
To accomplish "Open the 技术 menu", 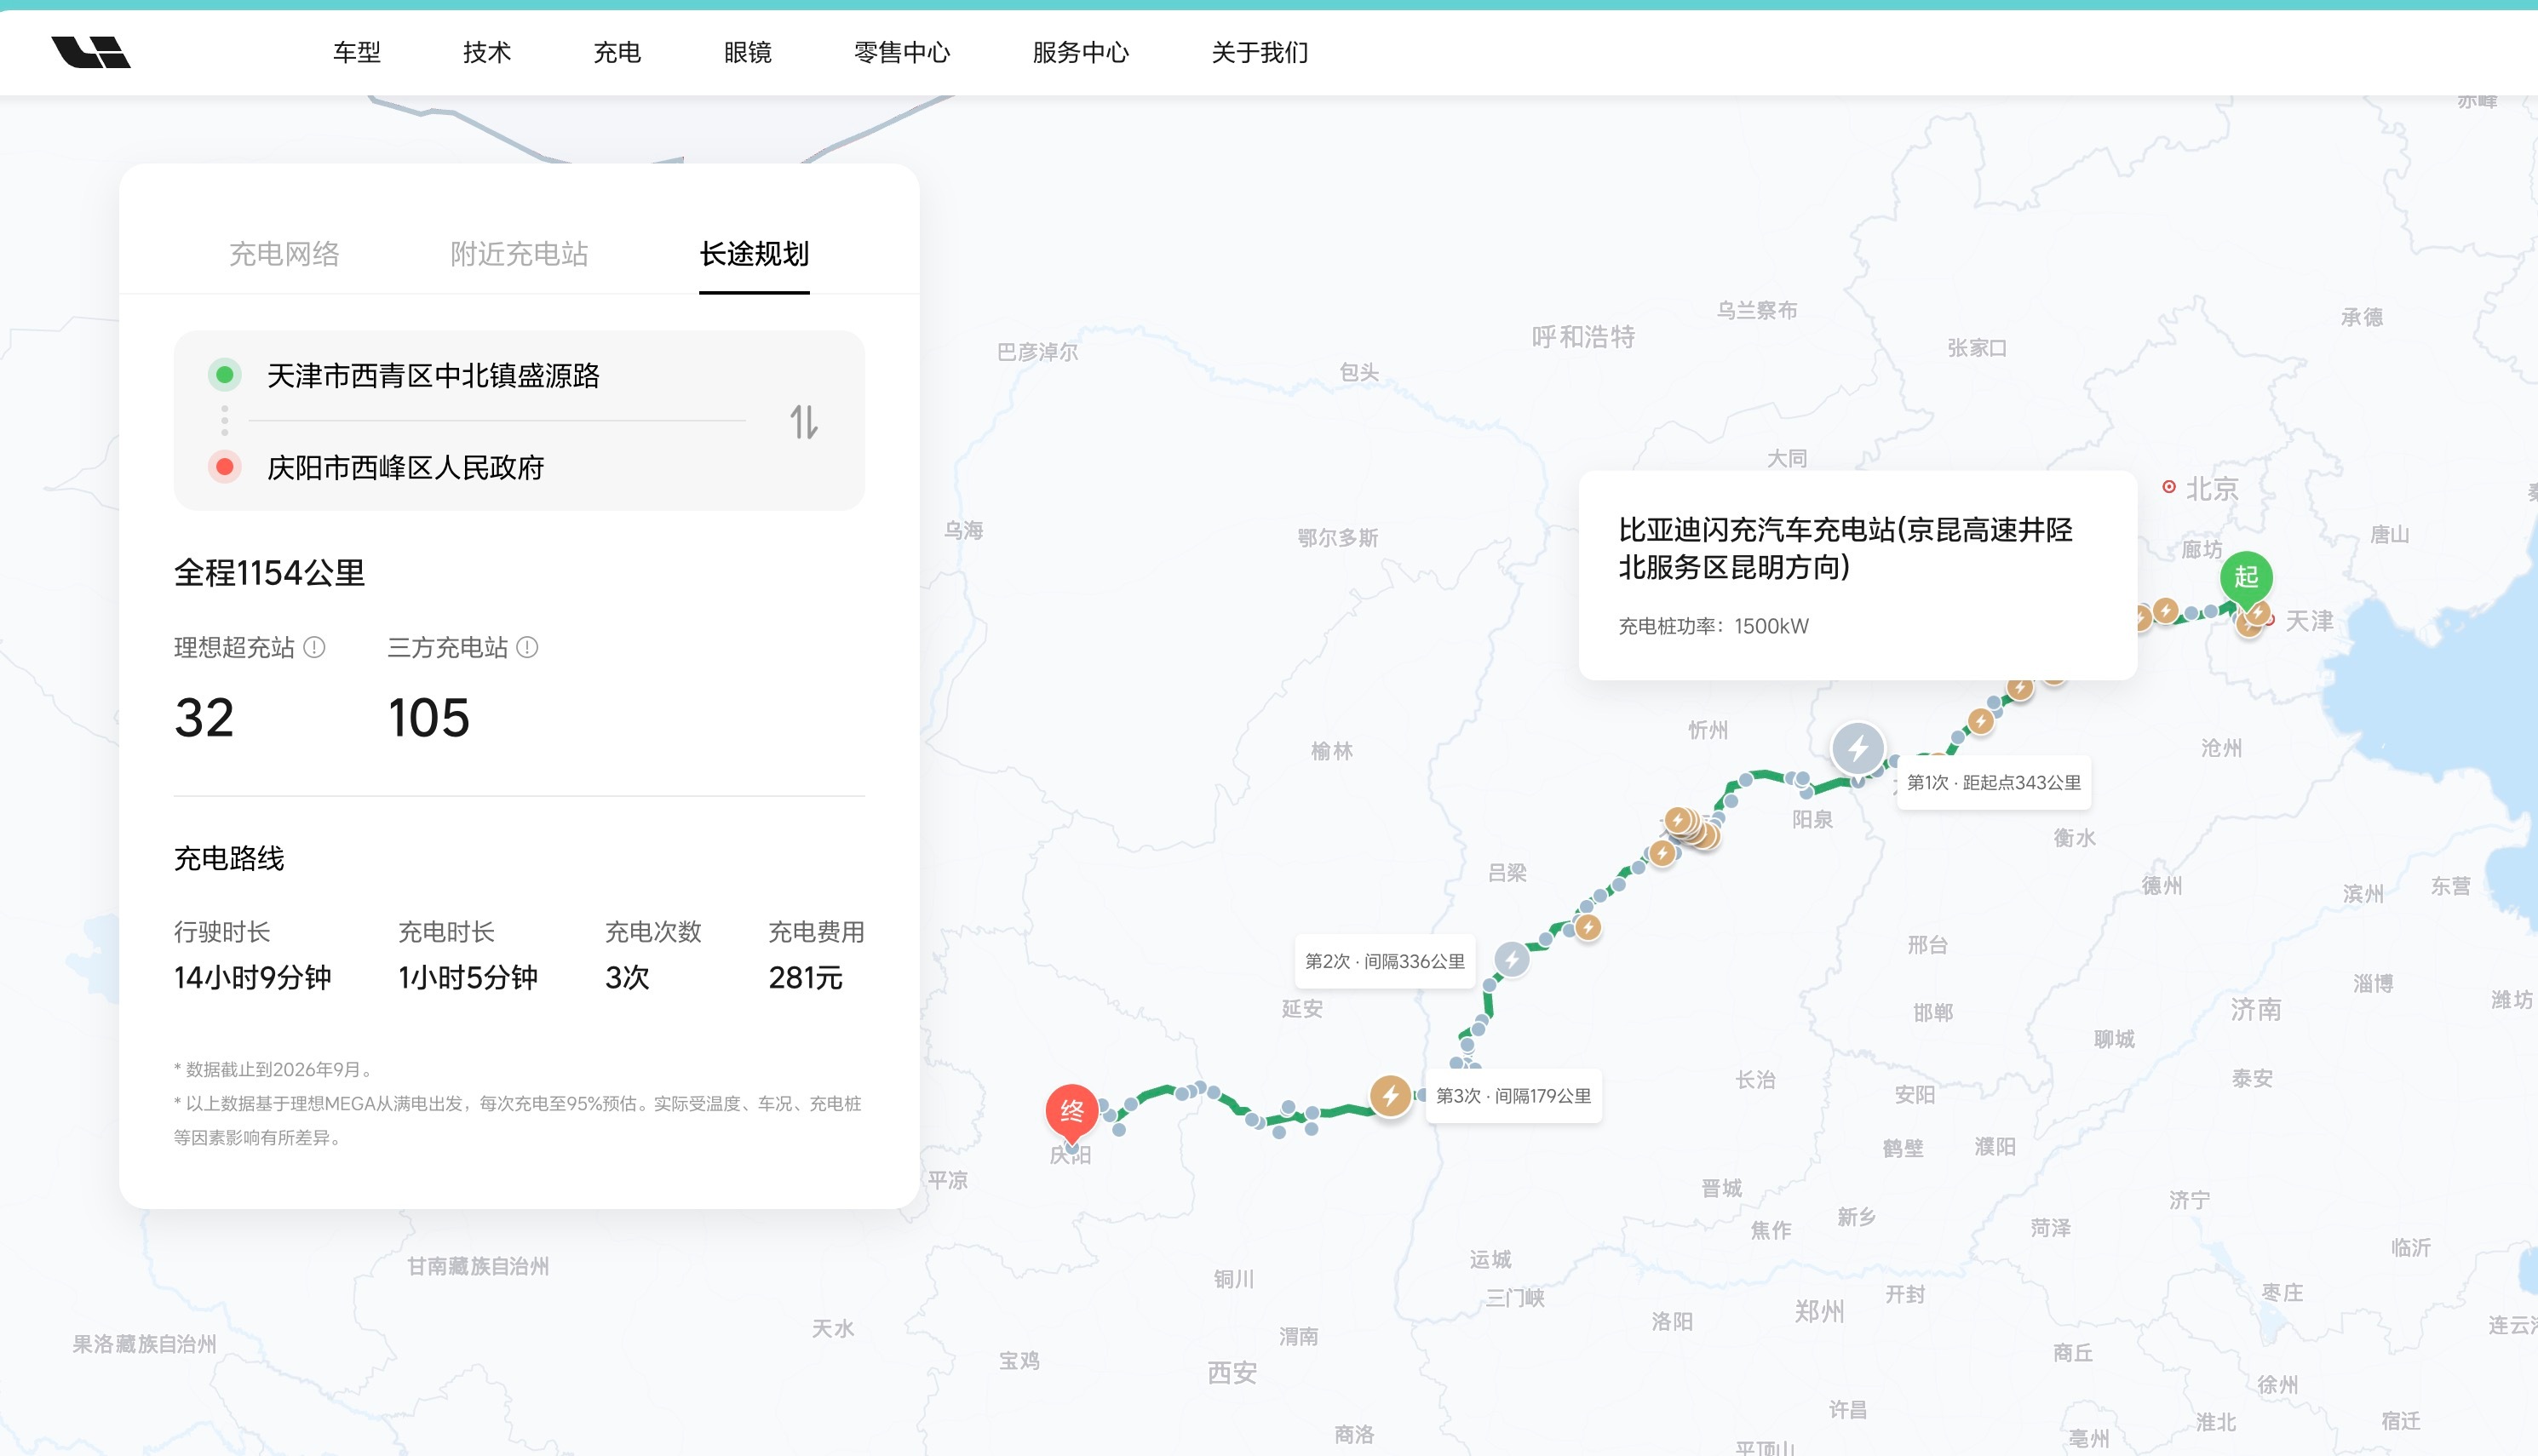I will point(487,52).
